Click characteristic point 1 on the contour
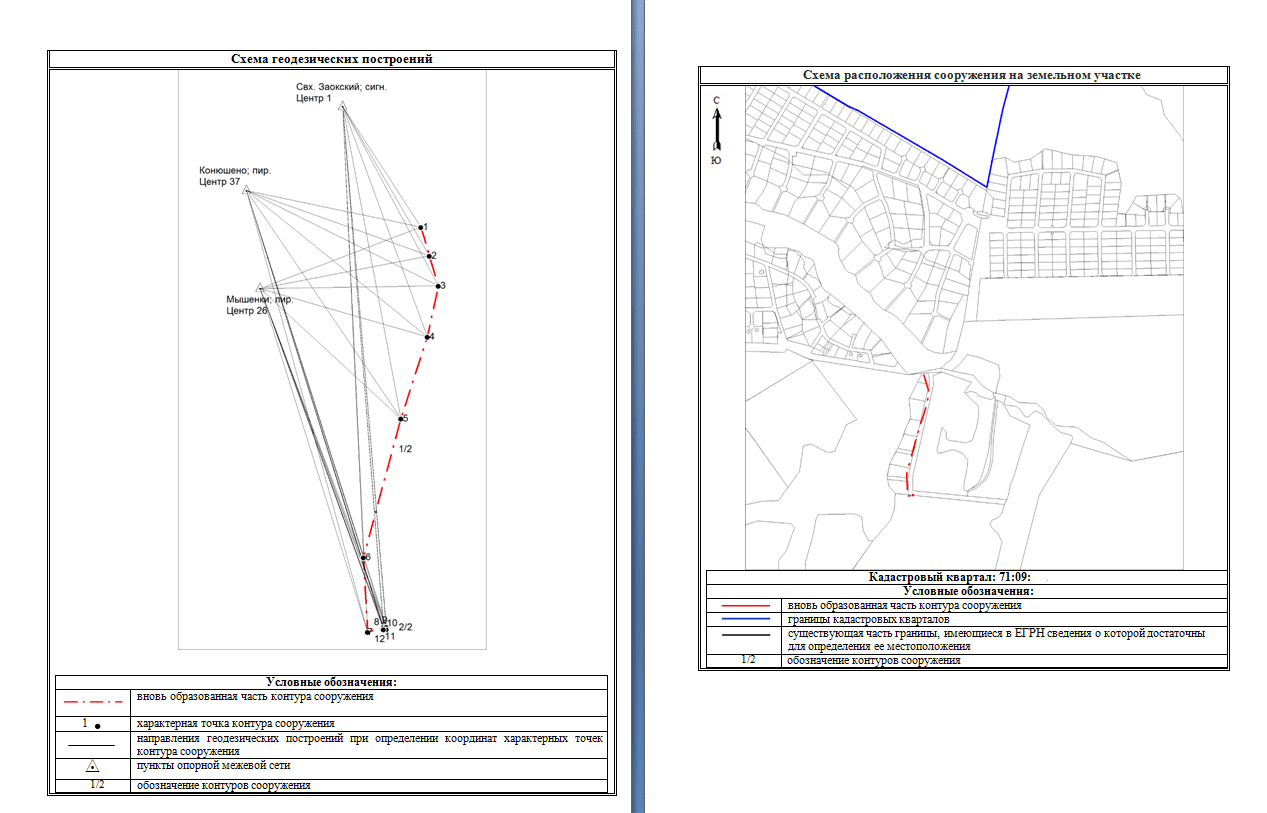The width and height of the screenshot is (1267, 813). [420, 228]
